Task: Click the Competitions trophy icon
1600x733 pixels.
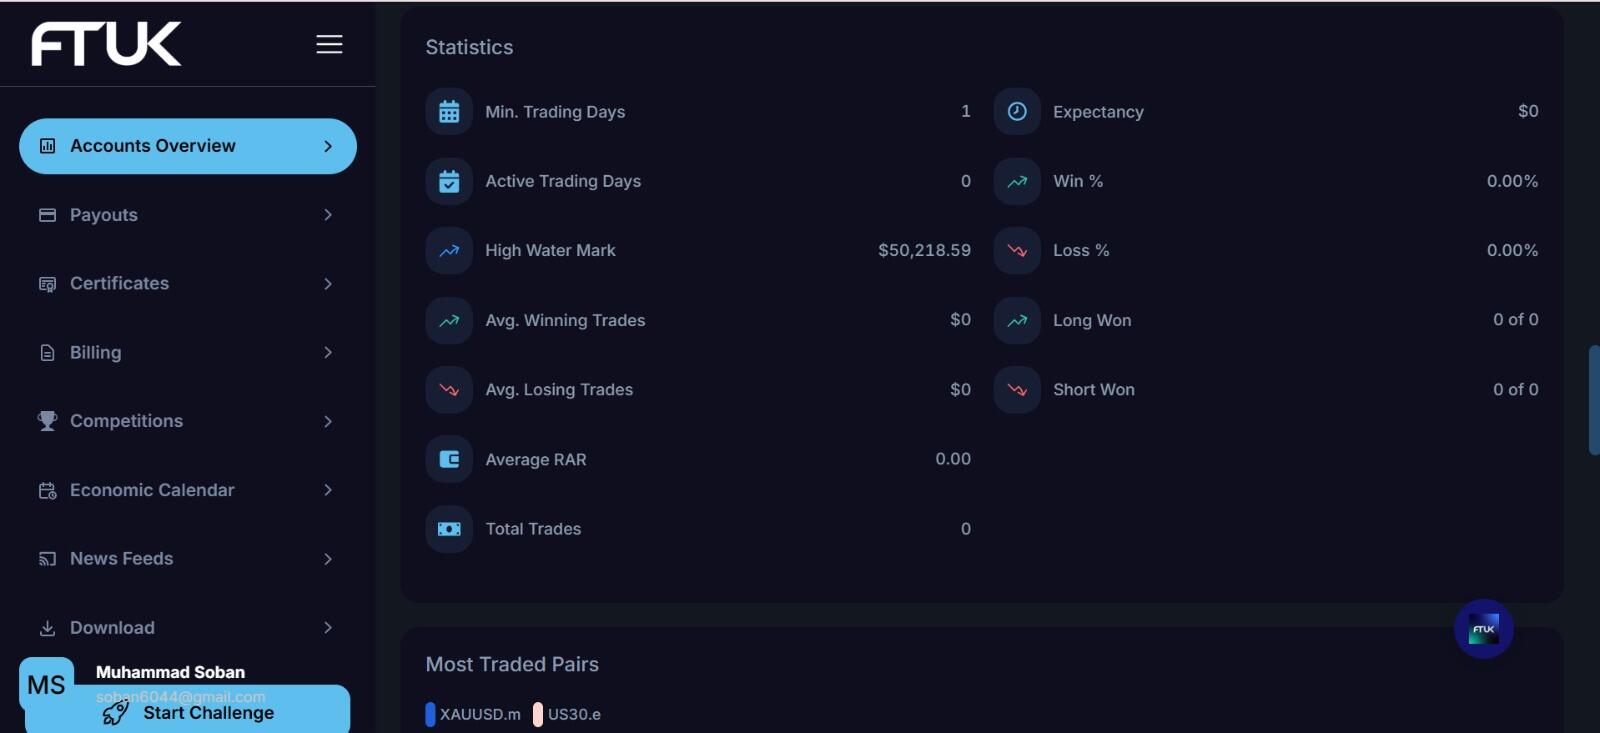Action: coord(47,421)
